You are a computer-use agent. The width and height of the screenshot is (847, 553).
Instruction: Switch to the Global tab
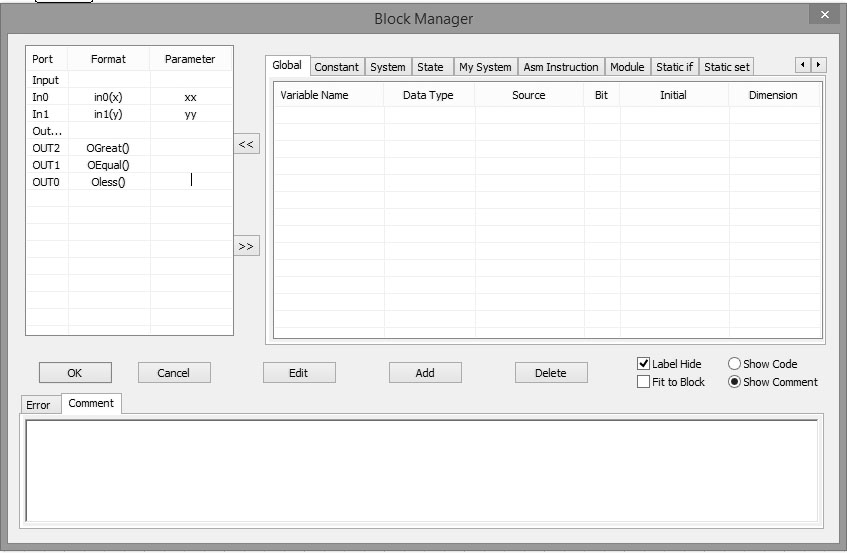click(287, 65)
